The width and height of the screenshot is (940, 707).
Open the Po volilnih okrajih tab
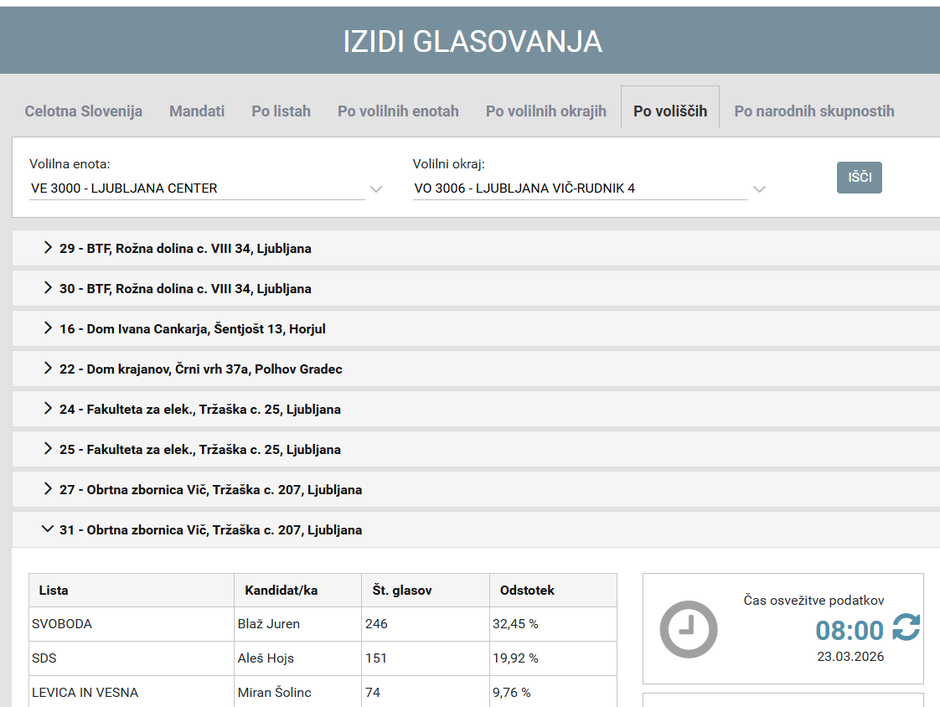point(546,111)
